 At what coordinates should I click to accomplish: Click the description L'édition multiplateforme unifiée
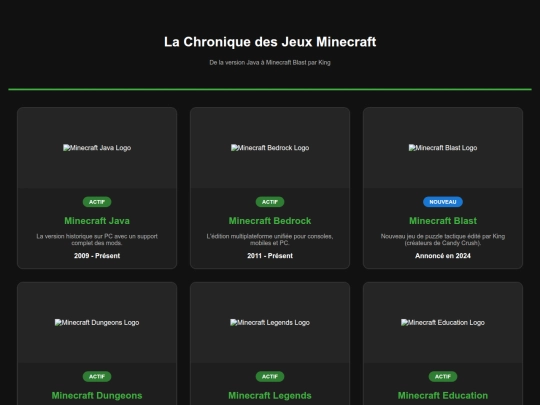click(x=270, y=240)
